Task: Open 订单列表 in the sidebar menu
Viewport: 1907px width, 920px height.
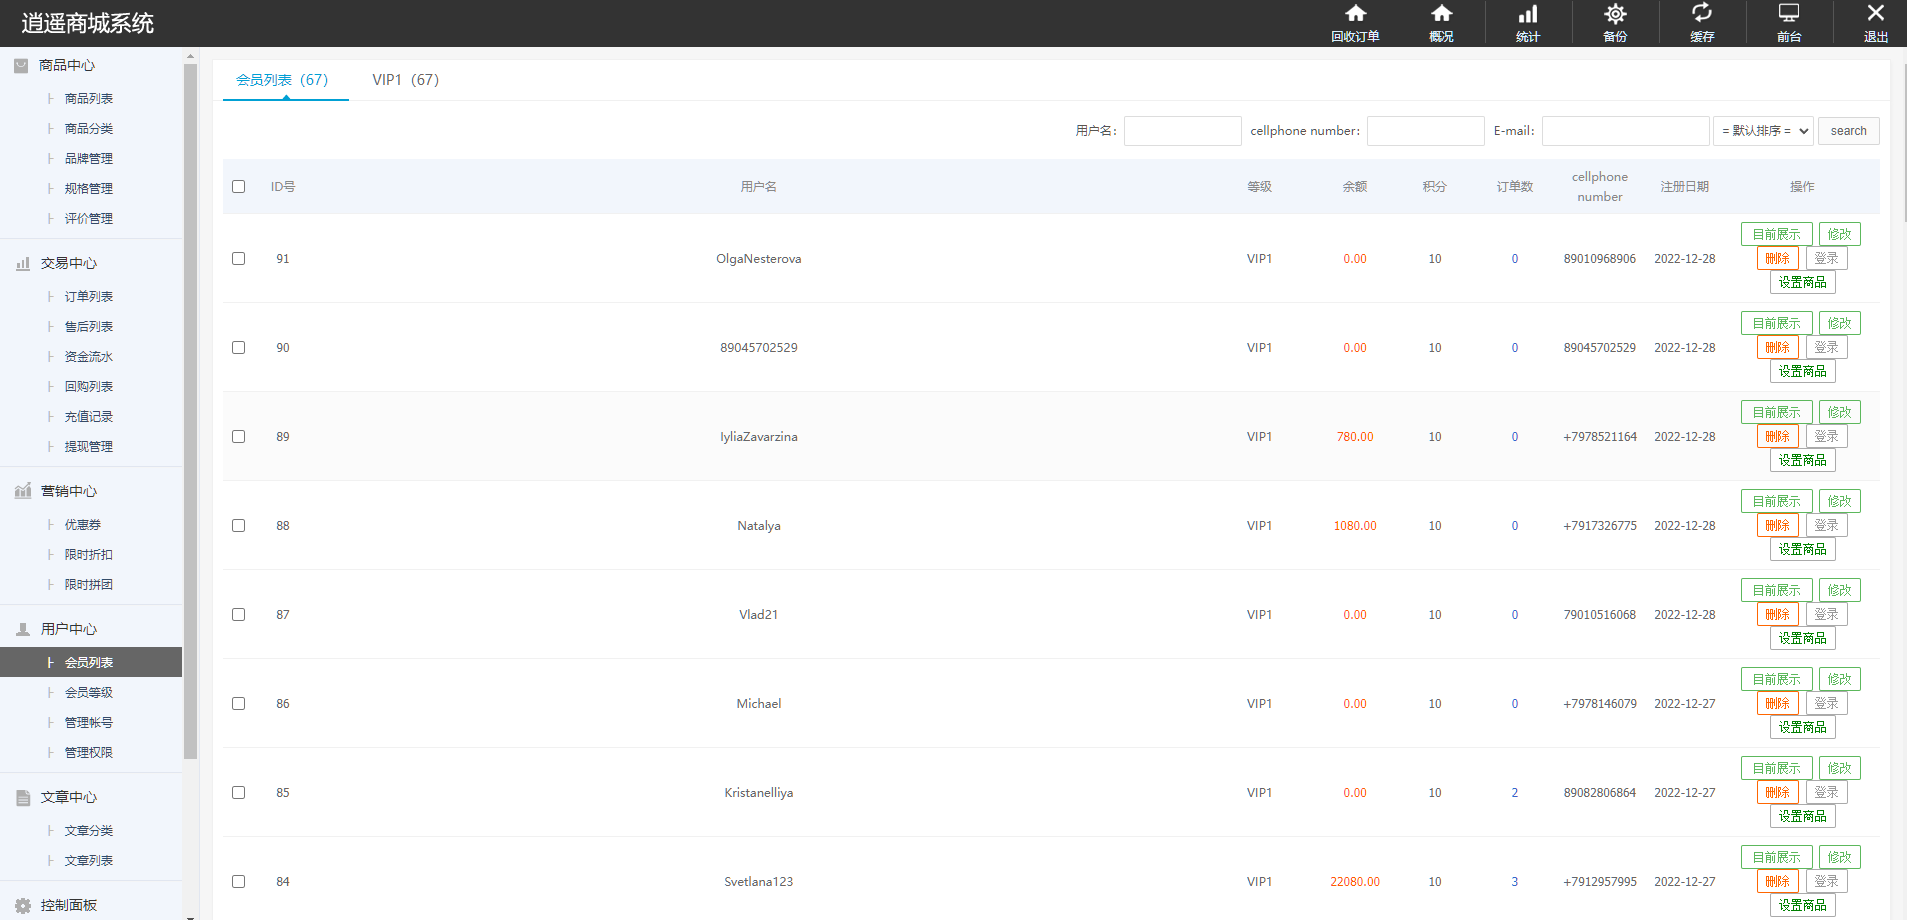Action: pyautogui.click(x=89, y=297)
